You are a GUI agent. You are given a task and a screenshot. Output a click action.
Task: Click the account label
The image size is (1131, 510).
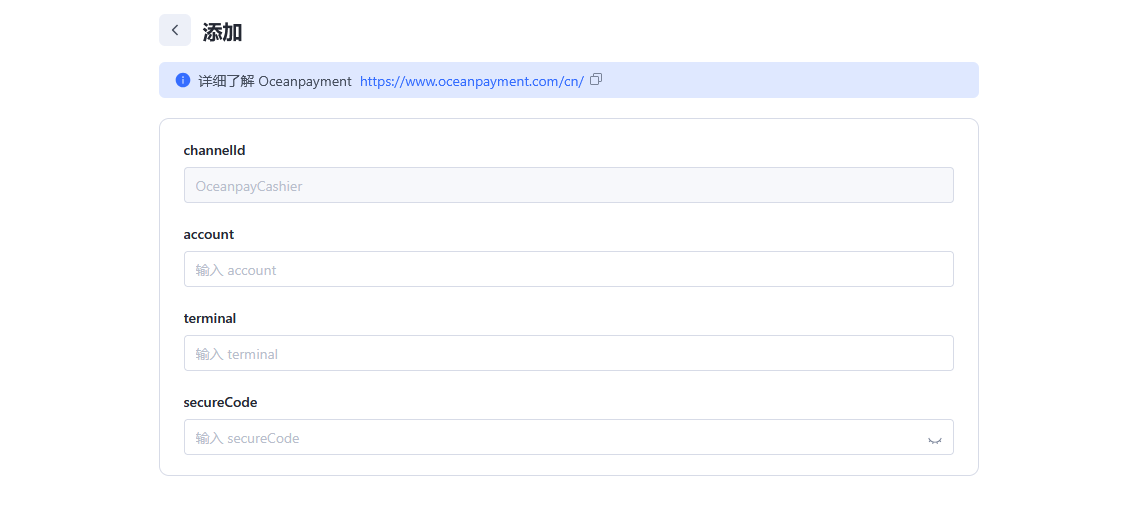tap(208, 234)
